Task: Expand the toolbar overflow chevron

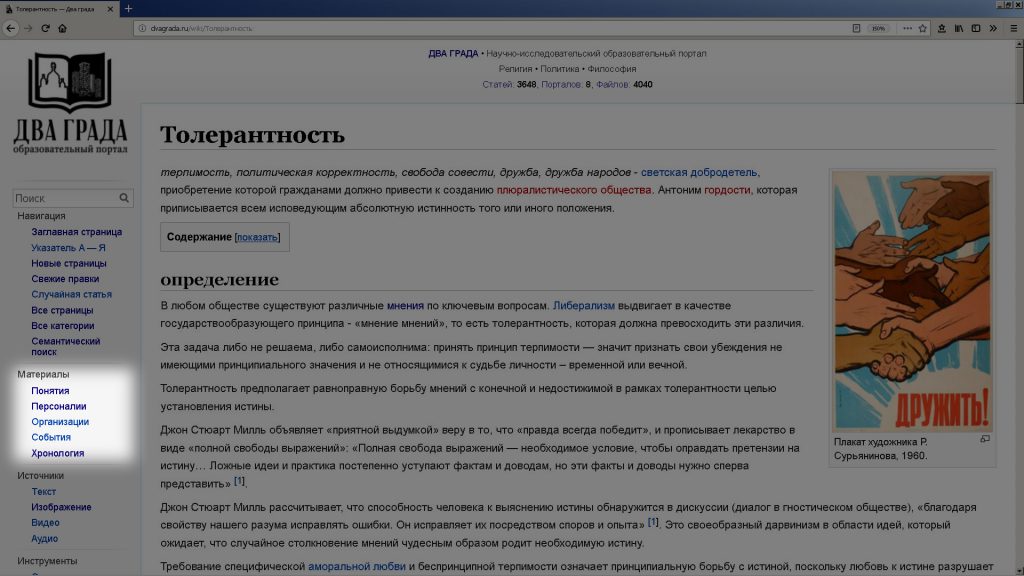Action: click(x=993, y=28)
